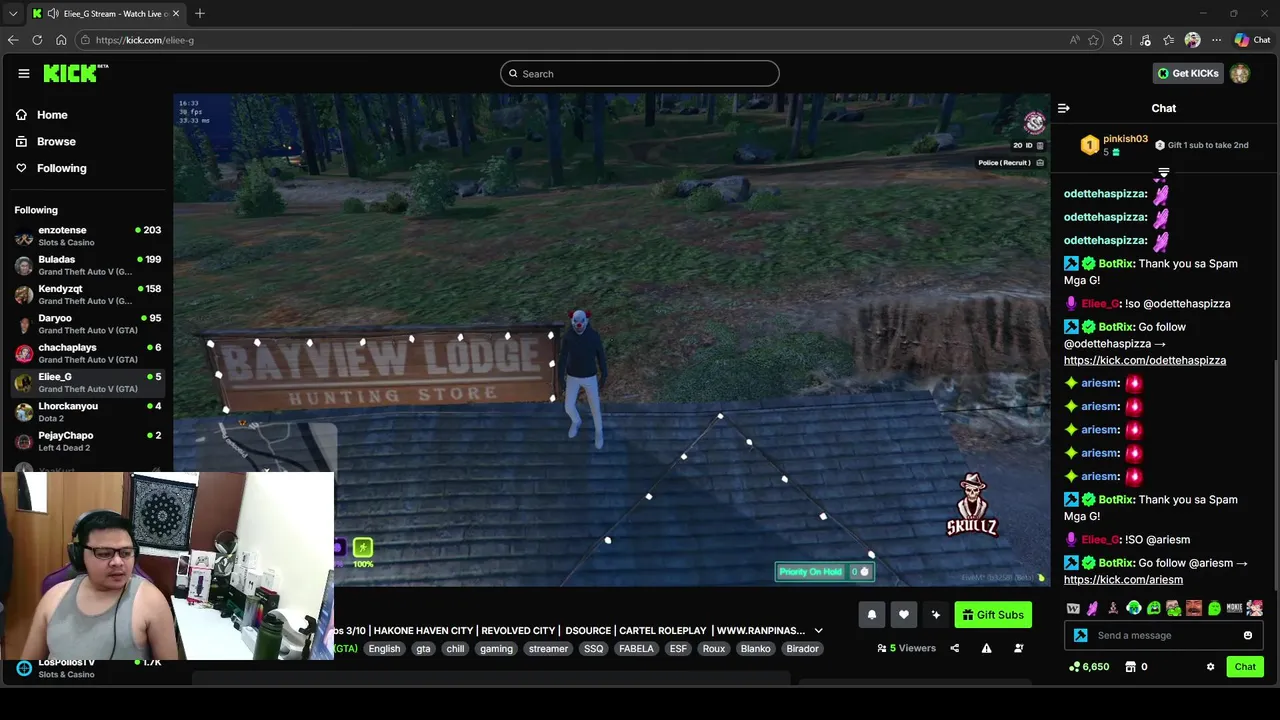Mute the tab via speaker icon
The width and height of the screenshot is (1280, 720).
pos(53,13)
